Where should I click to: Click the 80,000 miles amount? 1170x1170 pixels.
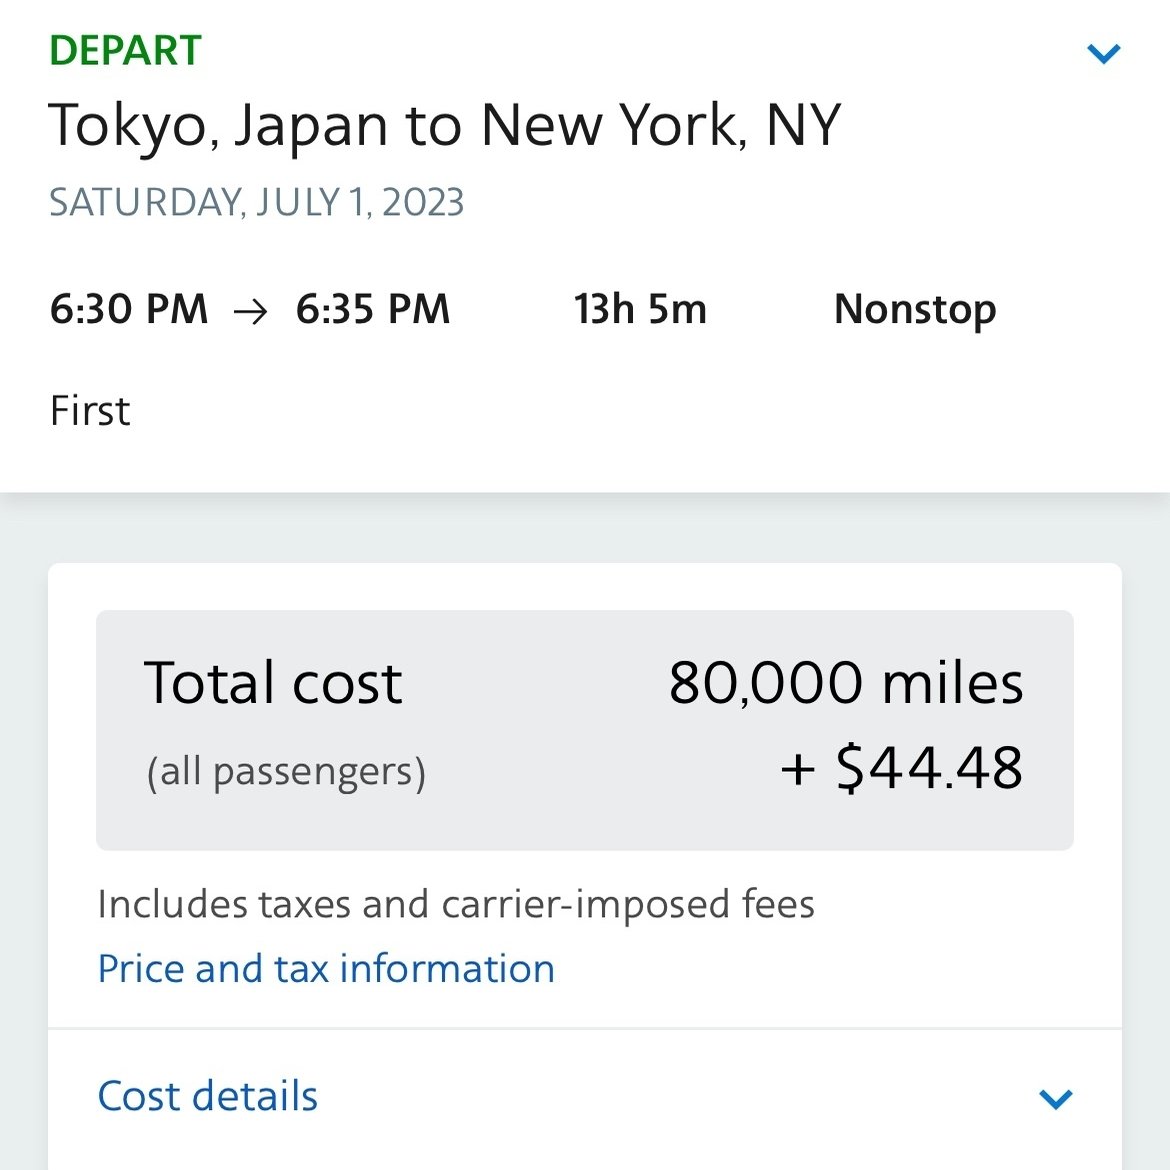(846, 683)
